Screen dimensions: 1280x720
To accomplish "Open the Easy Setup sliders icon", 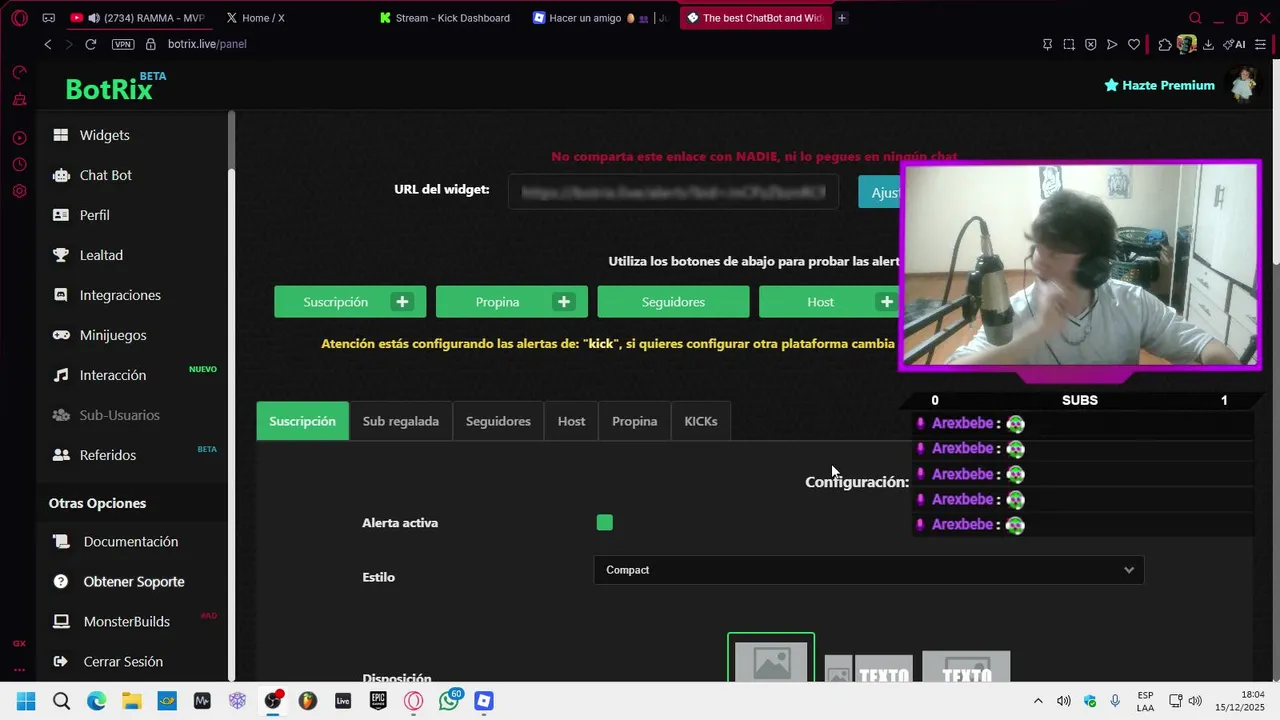I will coord(1261,44).
